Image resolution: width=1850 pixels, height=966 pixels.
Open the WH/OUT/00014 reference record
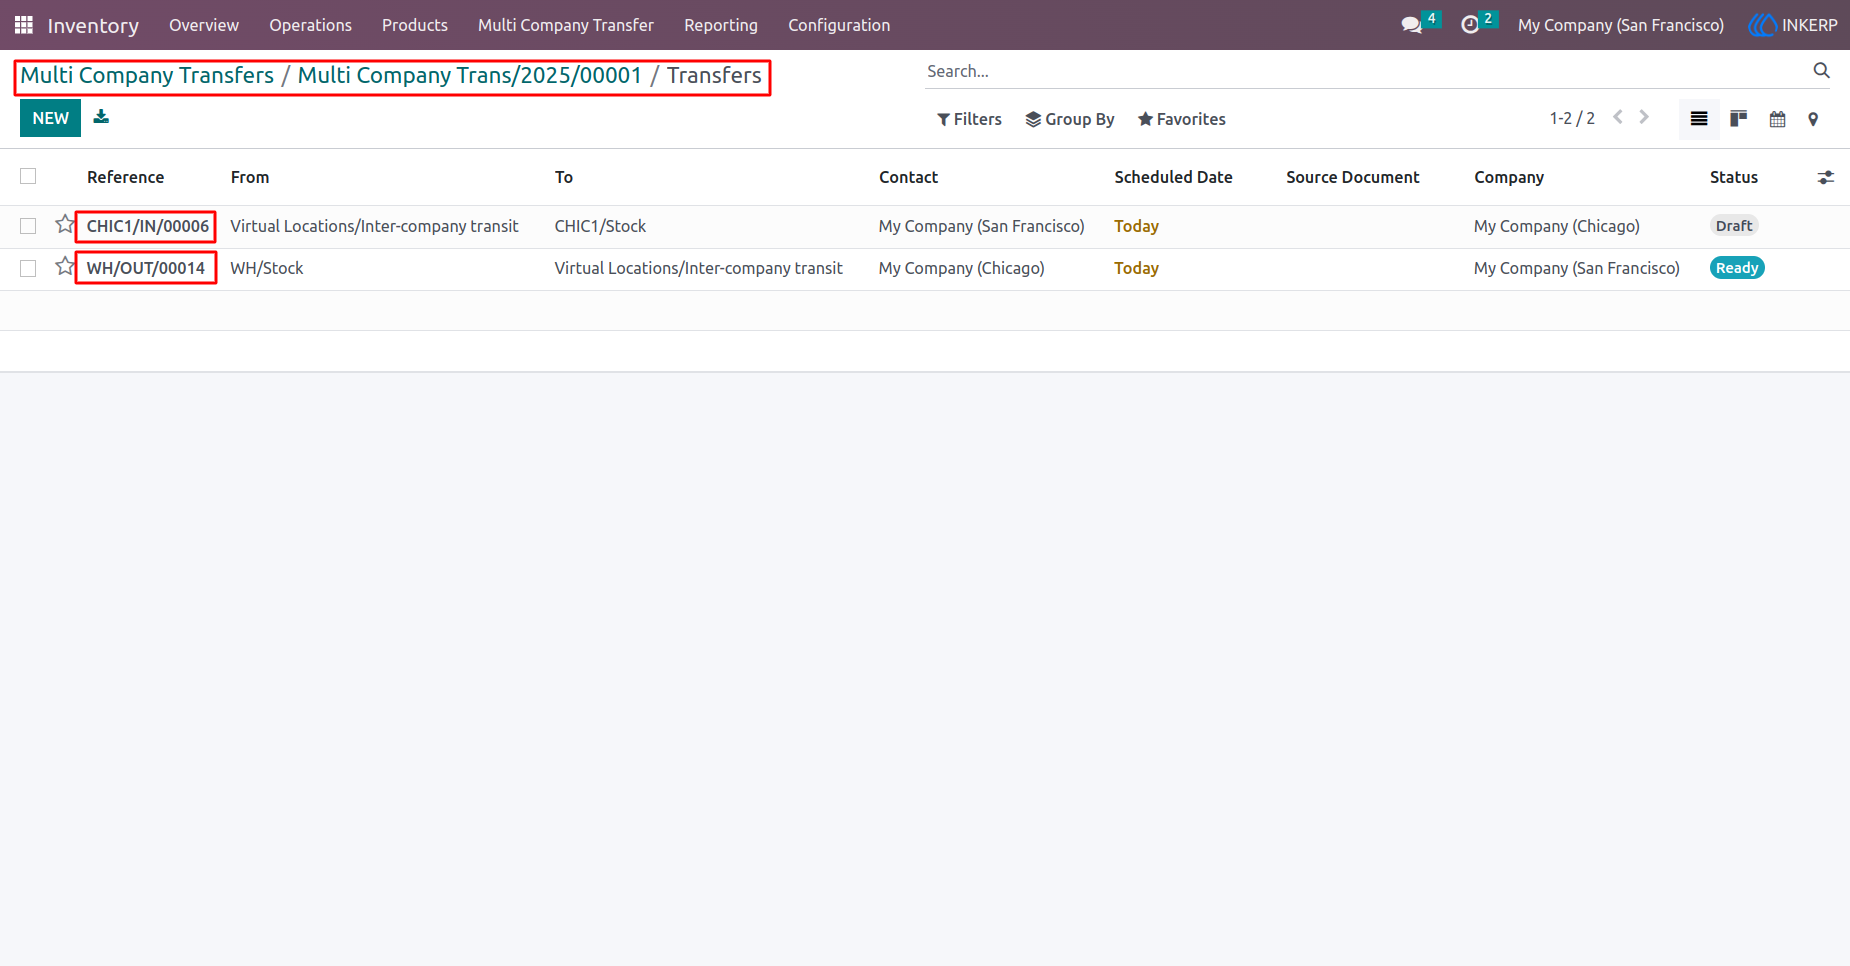pyautogui.click(x=146, y=268)
